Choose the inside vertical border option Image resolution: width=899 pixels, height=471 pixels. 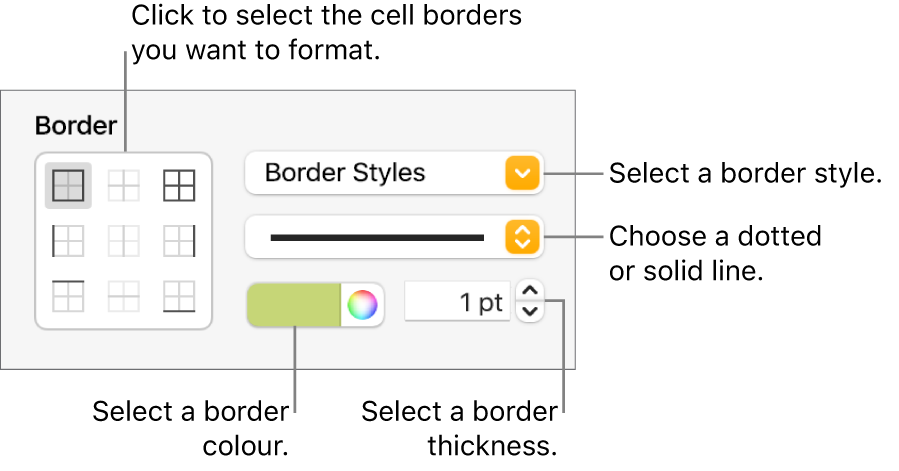124,241
